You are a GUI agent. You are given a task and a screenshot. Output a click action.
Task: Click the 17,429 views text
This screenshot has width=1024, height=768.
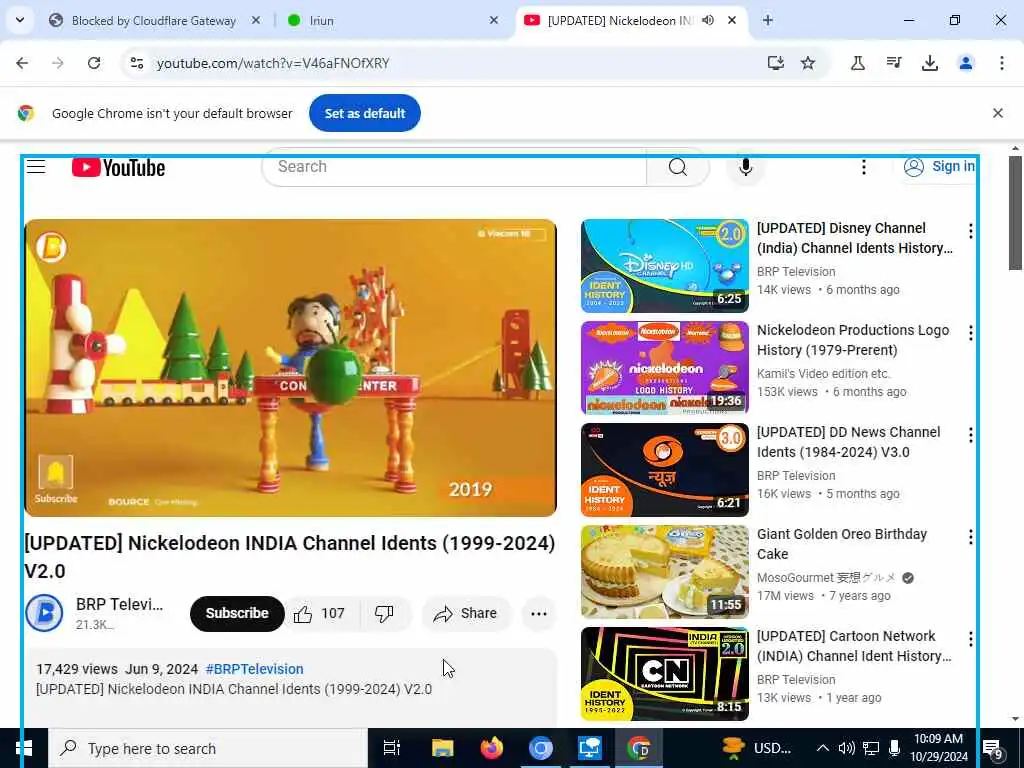[x=76, y=669]
